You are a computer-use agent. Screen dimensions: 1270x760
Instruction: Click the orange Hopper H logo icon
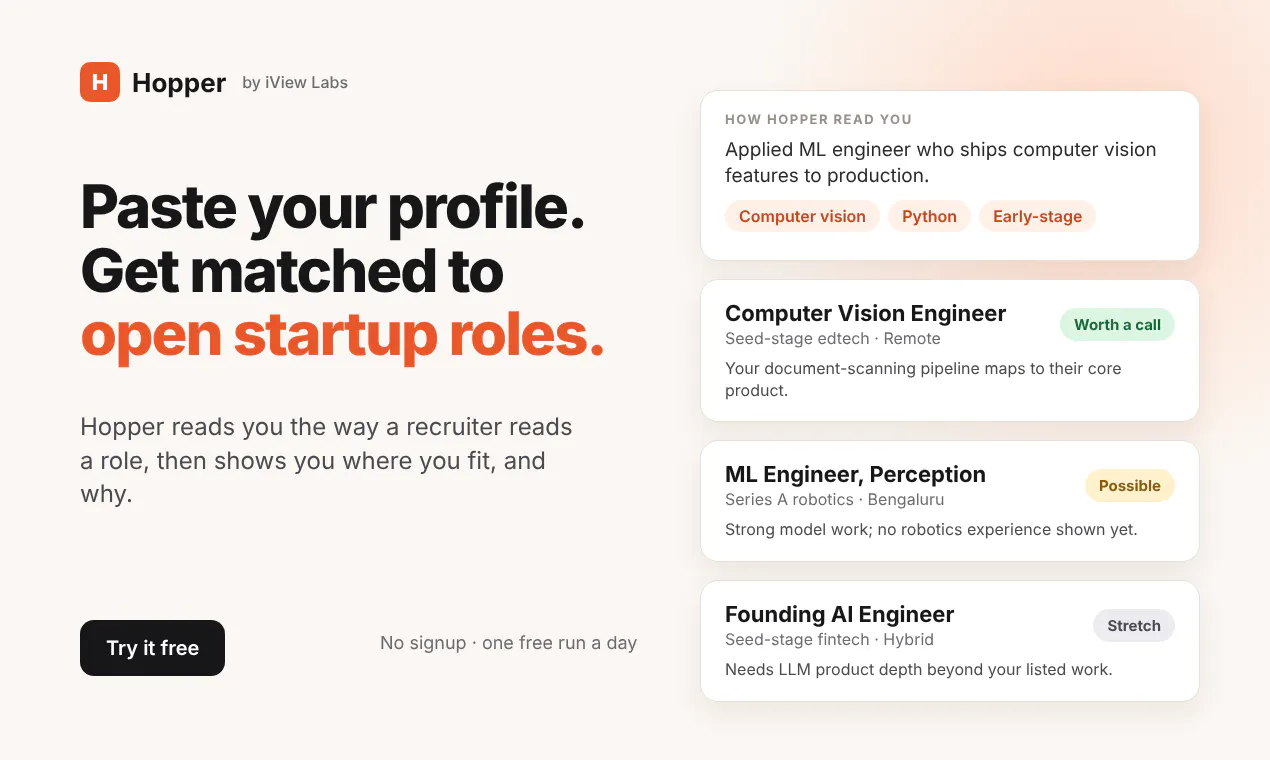(100, 82)
